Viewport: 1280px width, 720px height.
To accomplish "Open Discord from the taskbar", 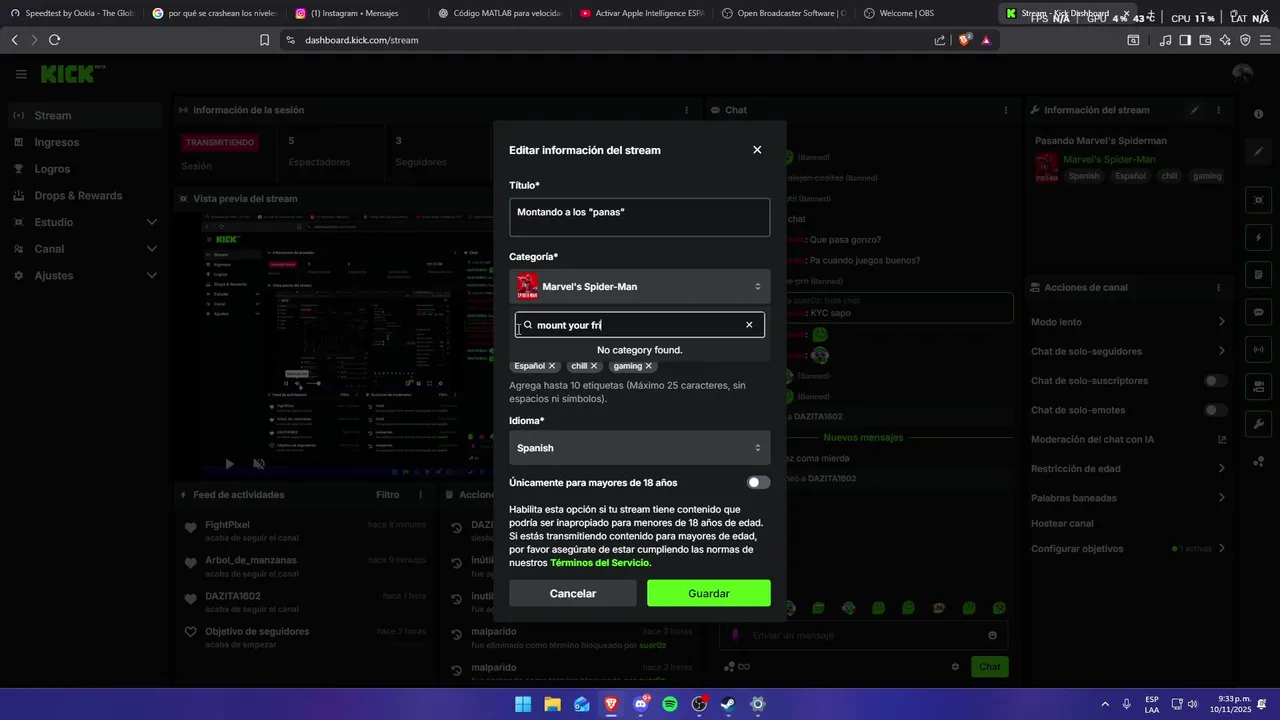I will (x=641, y=704).
